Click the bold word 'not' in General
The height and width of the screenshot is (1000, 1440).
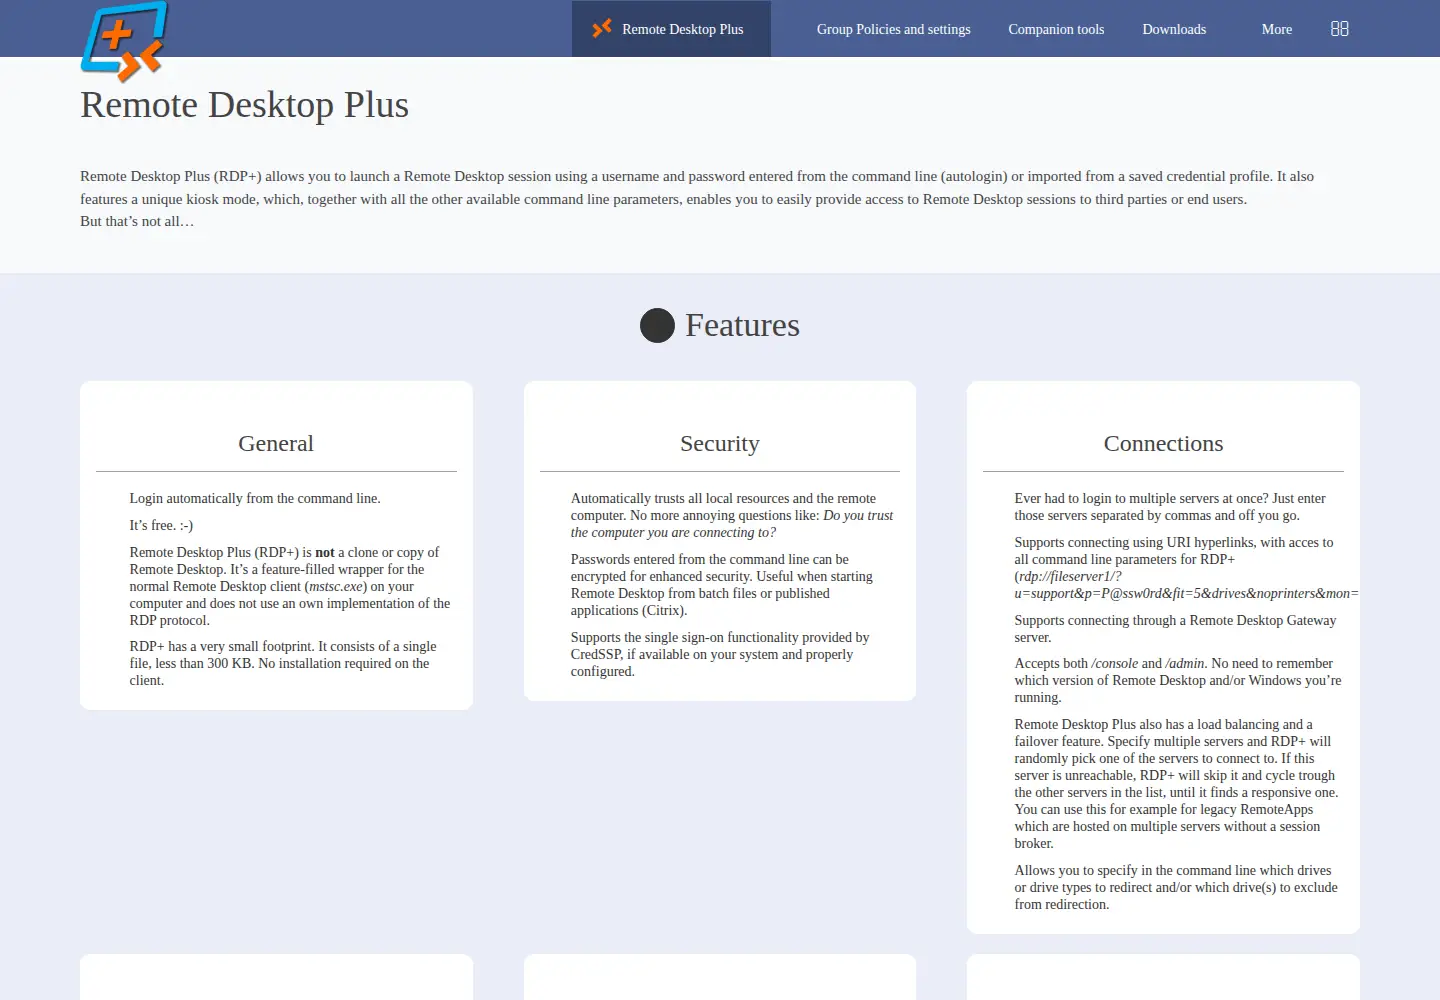(325, 552)
